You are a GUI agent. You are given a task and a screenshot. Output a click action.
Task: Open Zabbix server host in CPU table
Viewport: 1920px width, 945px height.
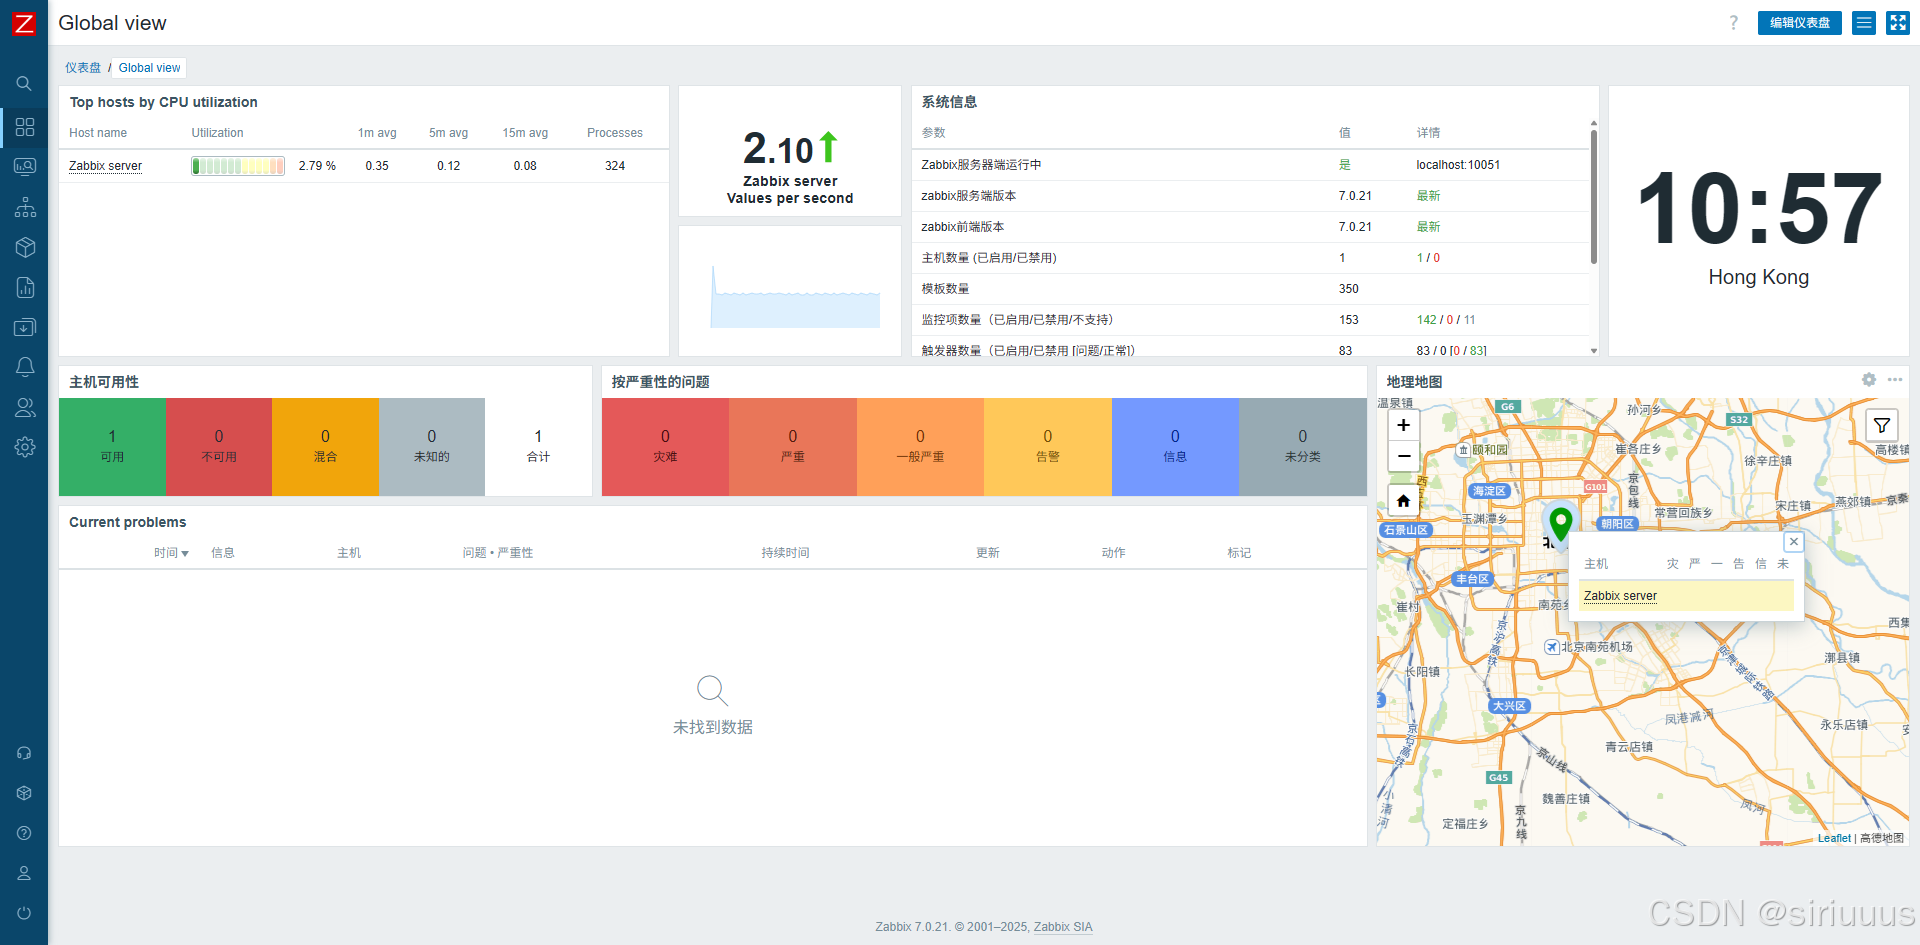click(x=105, y=166)
